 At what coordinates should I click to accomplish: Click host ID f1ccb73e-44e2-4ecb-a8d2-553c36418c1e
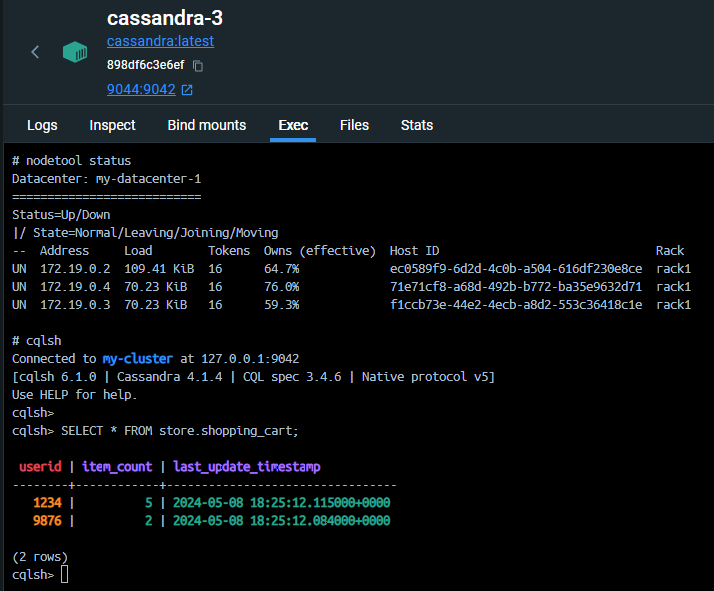click(x=516, y=305)
